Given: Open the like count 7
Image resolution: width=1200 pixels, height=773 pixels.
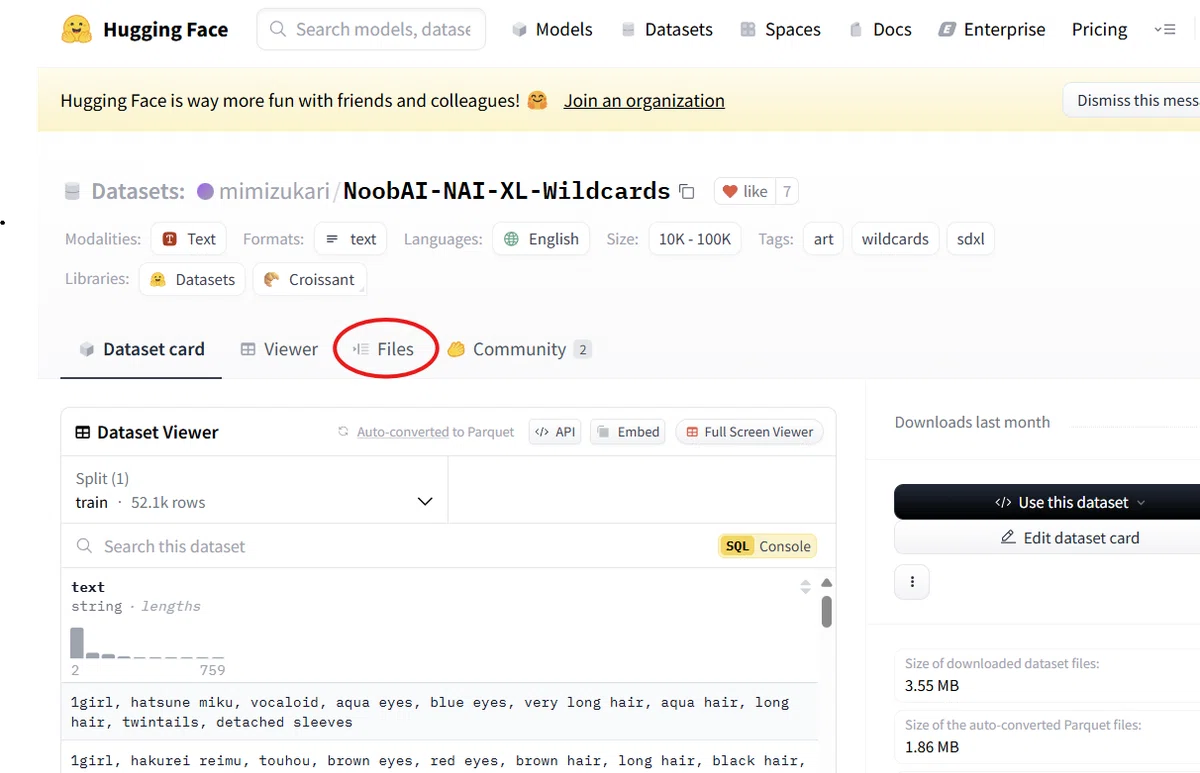Looking at the screenshot, I should (787, 191).
